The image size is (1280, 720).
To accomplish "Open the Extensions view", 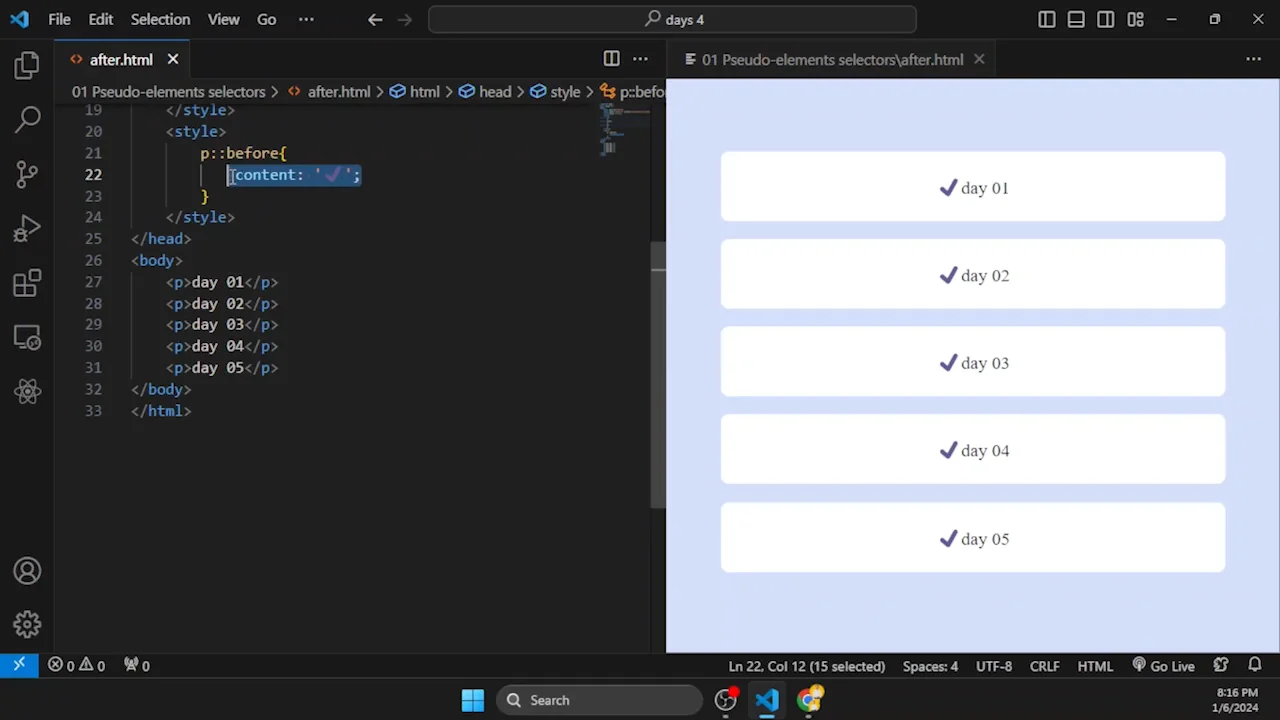I will tap(27, 283).
